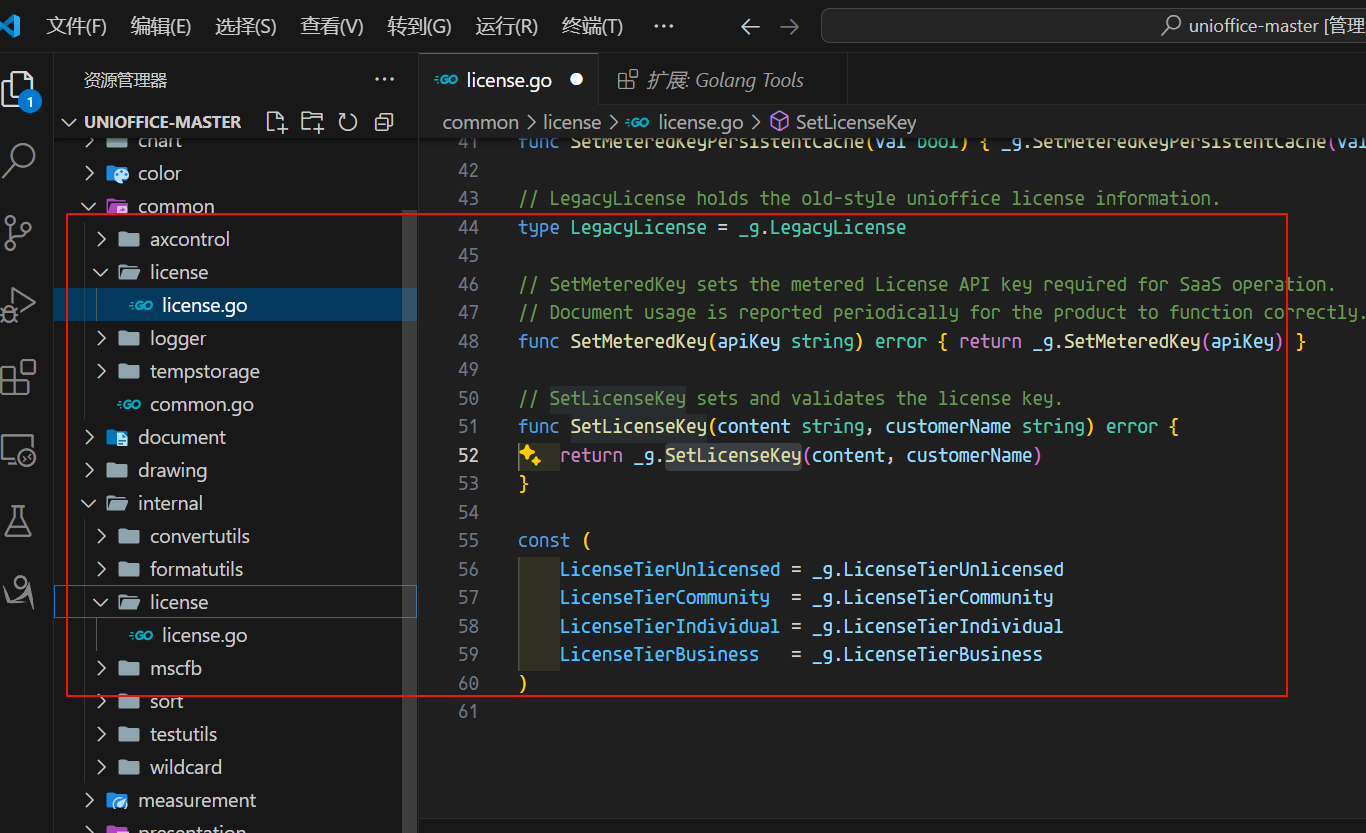Open common.go file in explorer

(x=201, y=404)
